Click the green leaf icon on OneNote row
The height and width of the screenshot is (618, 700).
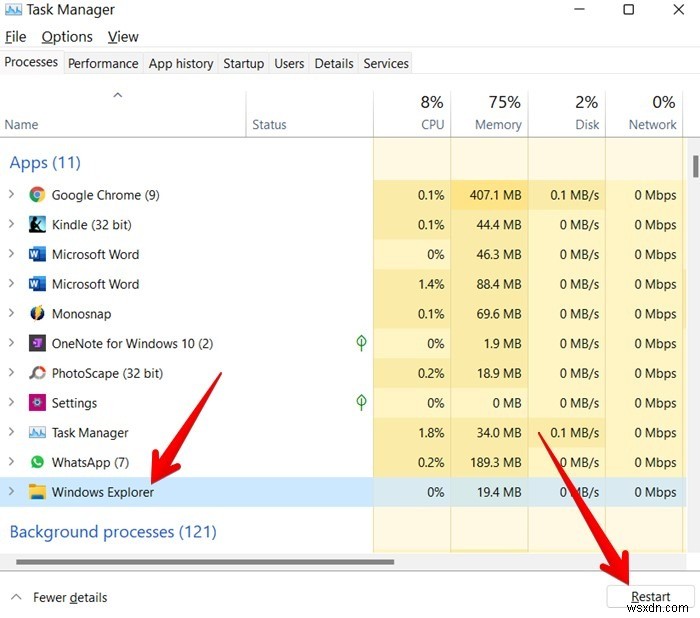[361, 343]
